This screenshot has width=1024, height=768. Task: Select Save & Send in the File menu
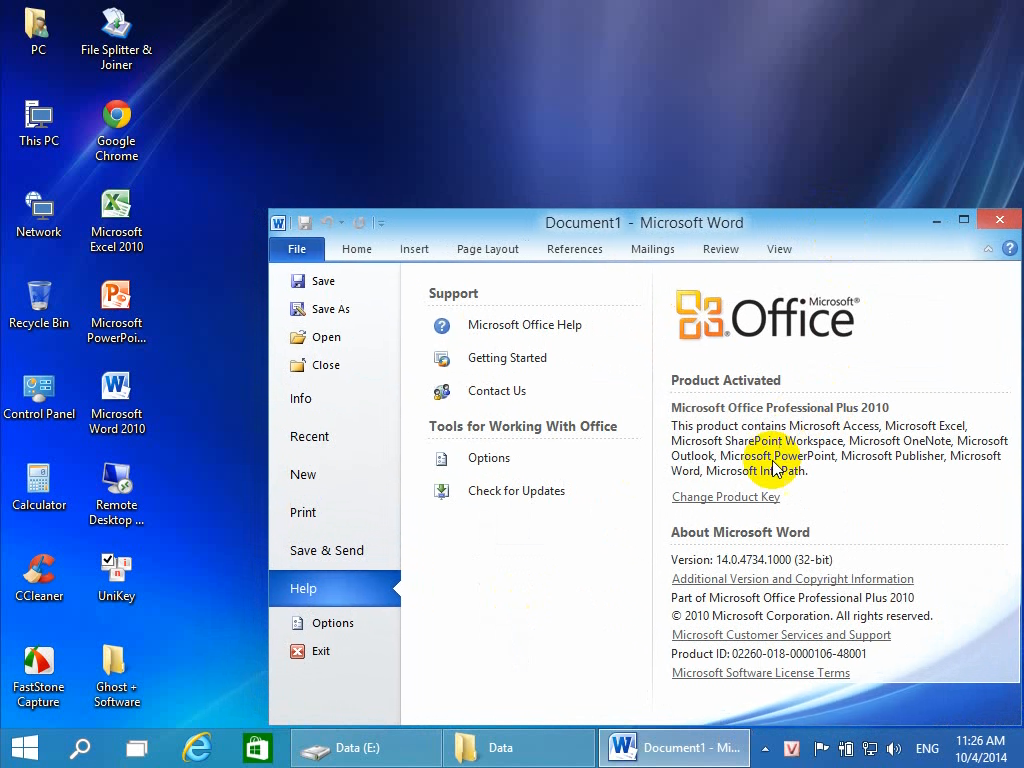(326, 551)
